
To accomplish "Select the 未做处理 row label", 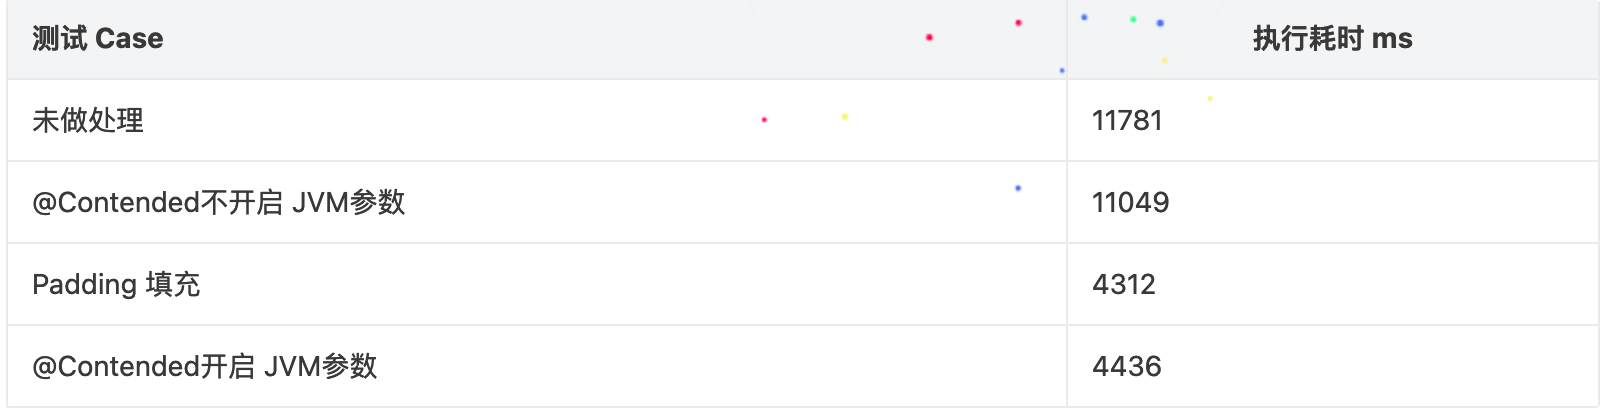I will click(x=88, y=120).
